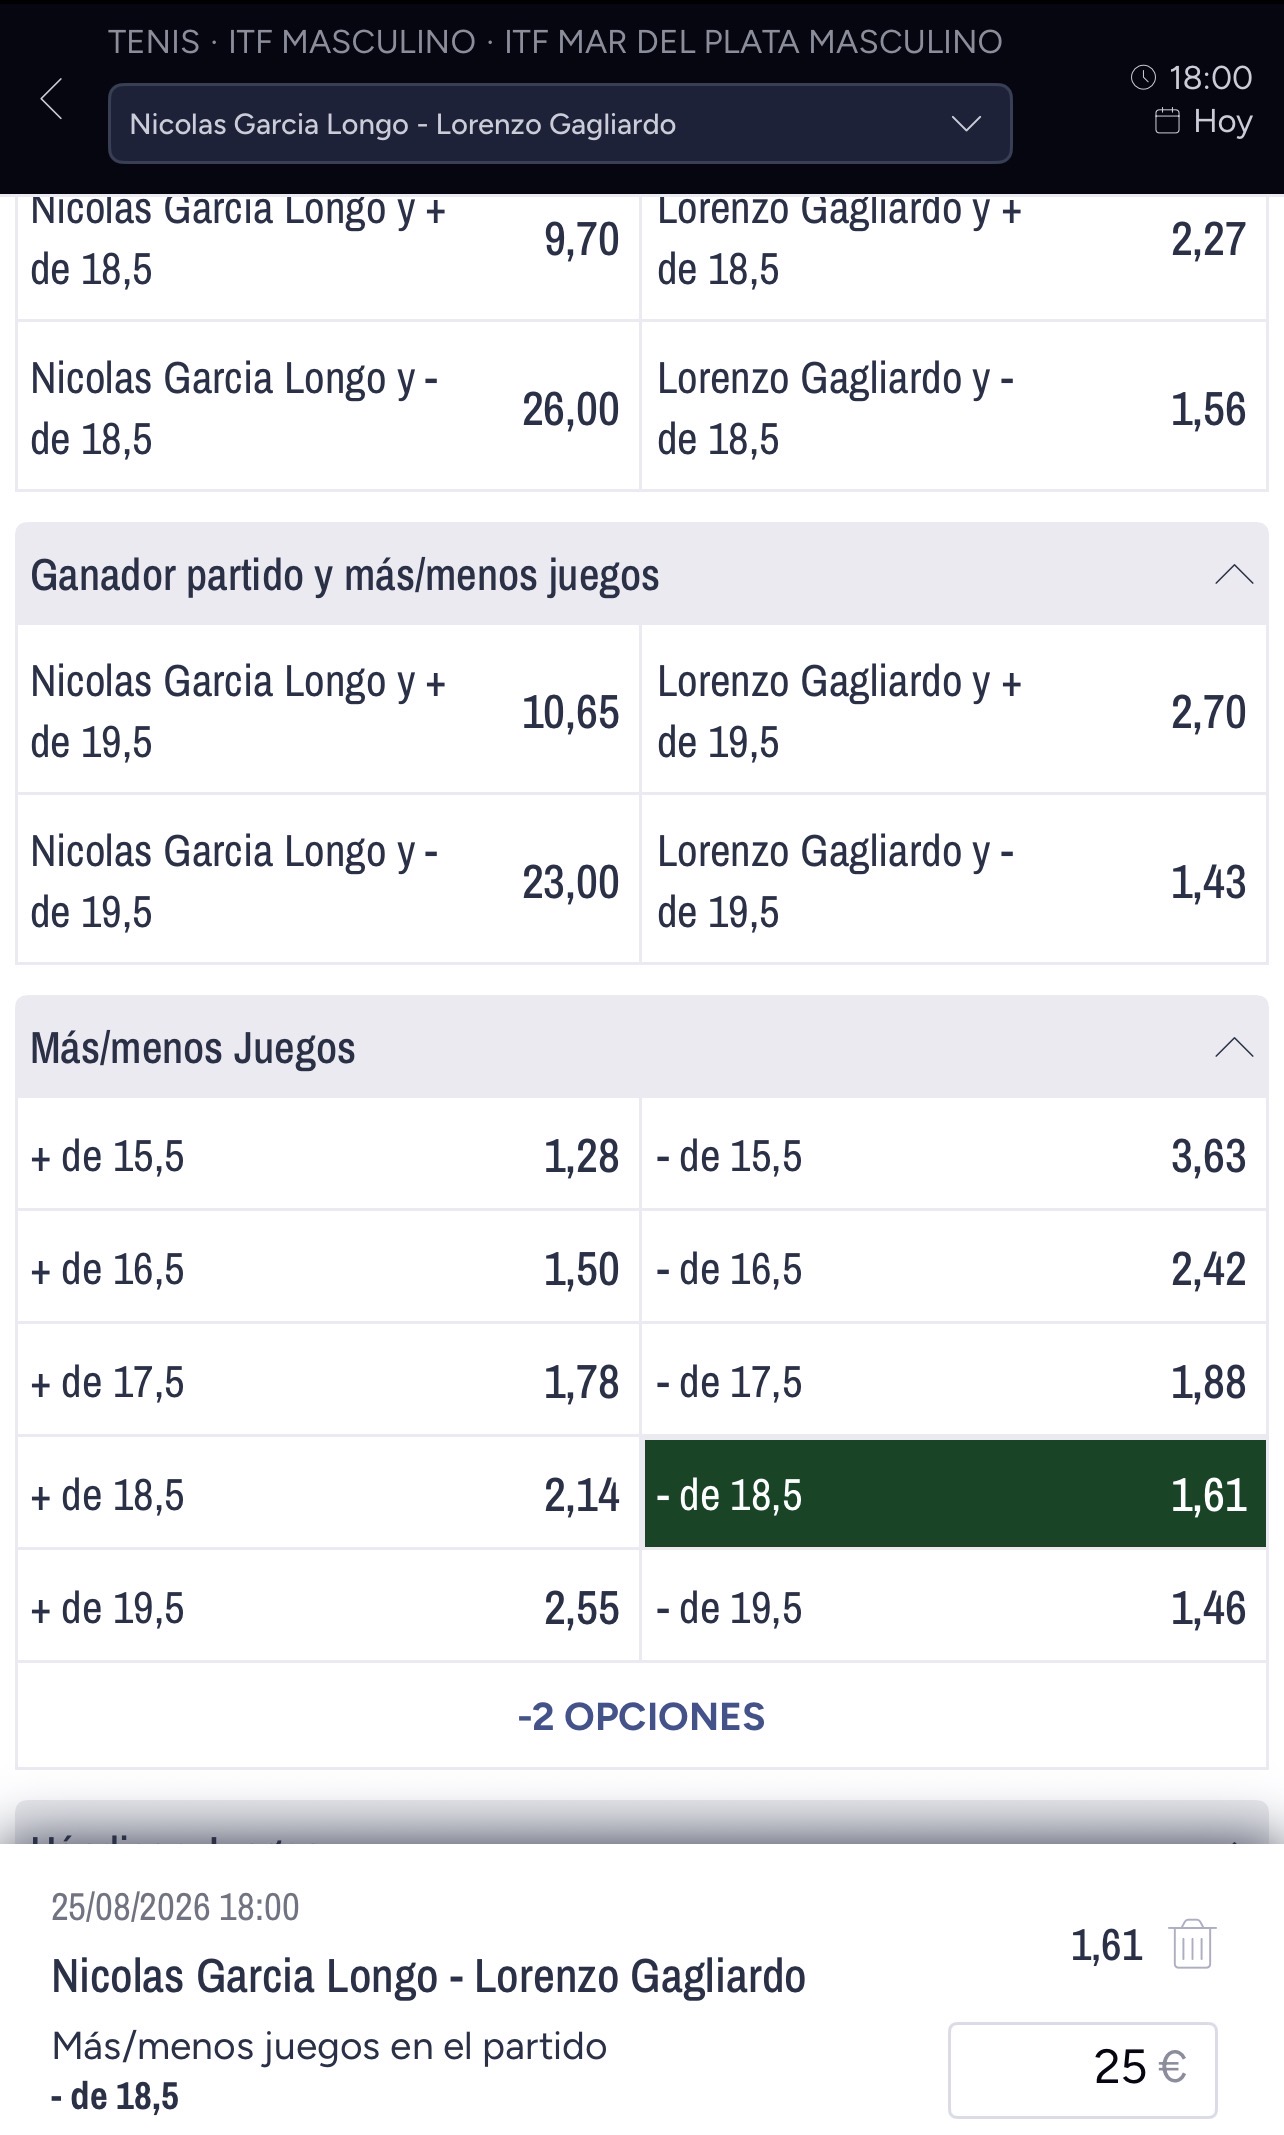Tap the back arrow icon
Viewport: 1284px width, 2135px height.
tap(51, 98)
